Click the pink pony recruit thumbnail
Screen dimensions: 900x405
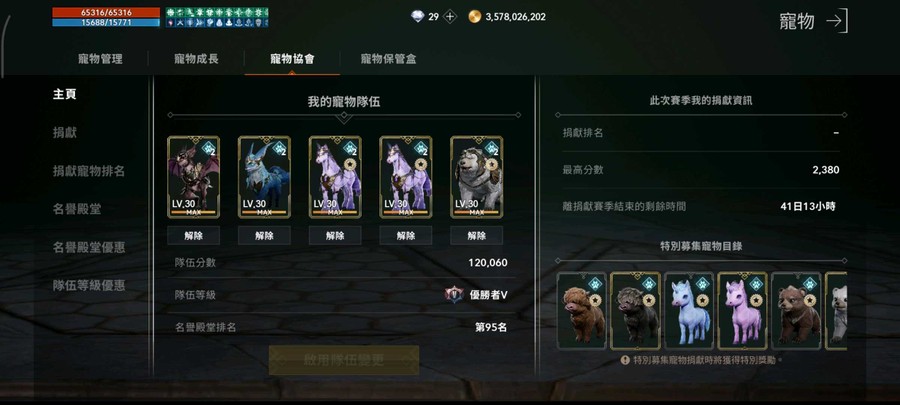742,311
